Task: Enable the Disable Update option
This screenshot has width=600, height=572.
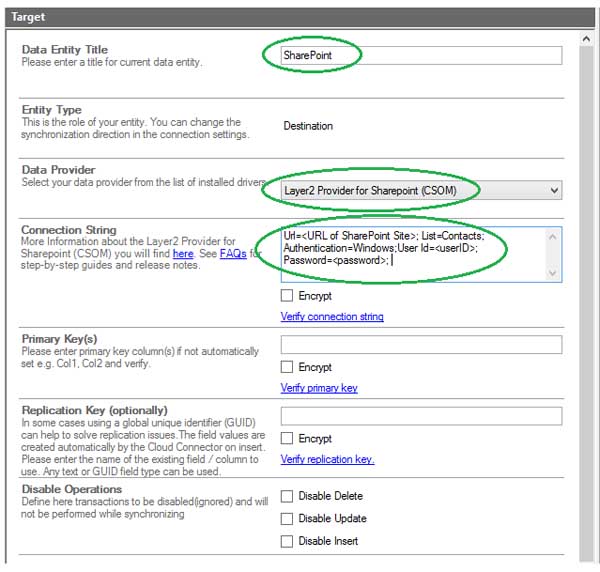Action: (288, 518)
